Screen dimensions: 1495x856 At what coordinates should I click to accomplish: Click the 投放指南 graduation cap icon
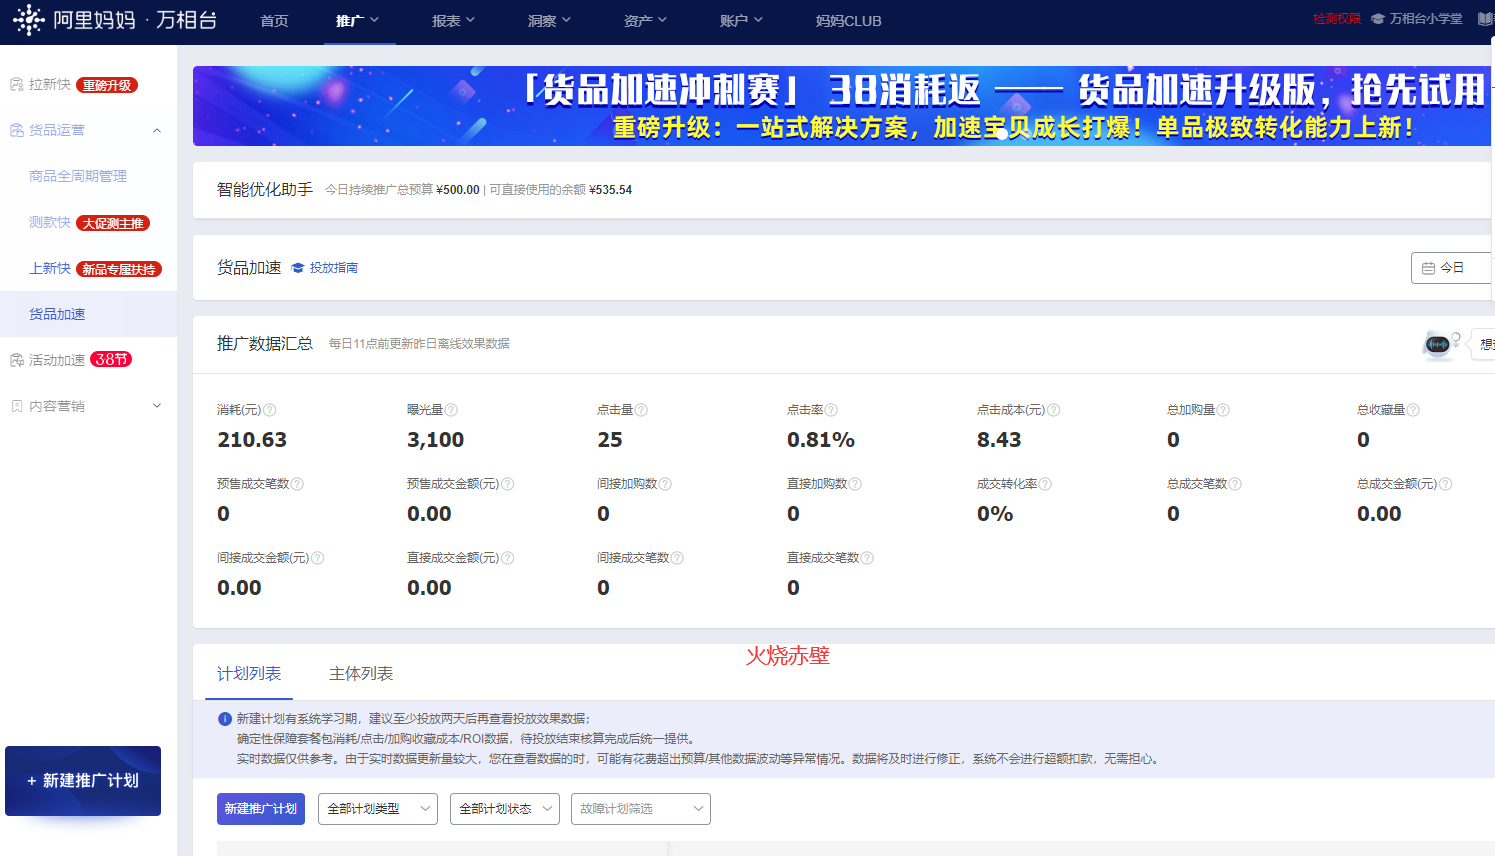pos(298,268)
